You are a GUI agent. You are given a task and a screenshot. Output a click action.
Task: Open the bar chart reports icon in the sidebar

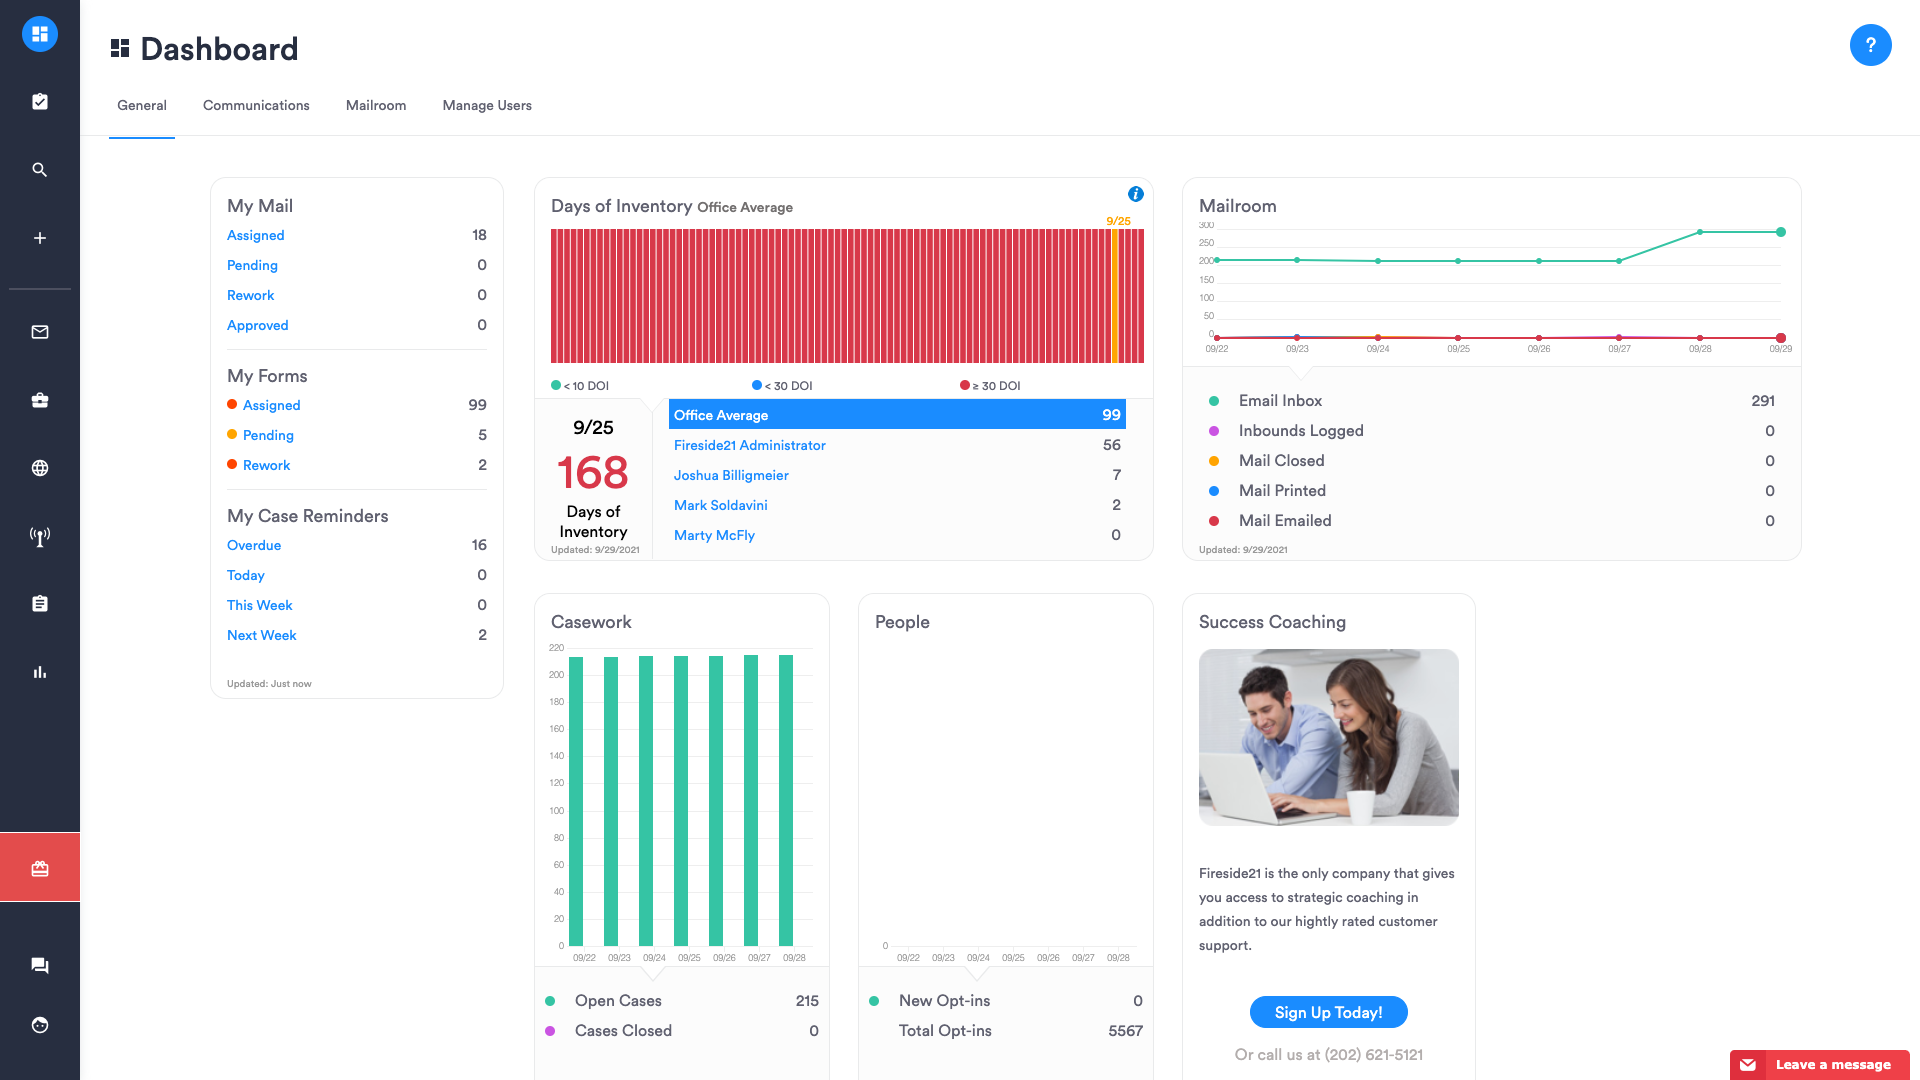click(x=39, y=672)
